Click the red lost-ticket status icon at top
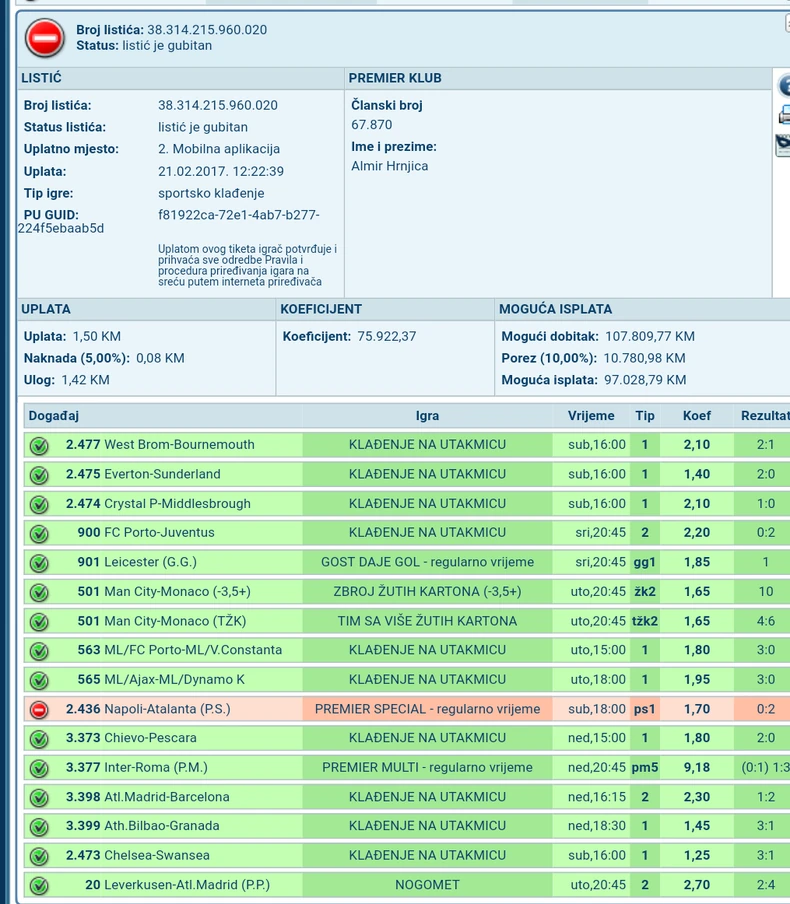Image resolution: width=790 pixels, height=904 pixels. click(43, 38)
